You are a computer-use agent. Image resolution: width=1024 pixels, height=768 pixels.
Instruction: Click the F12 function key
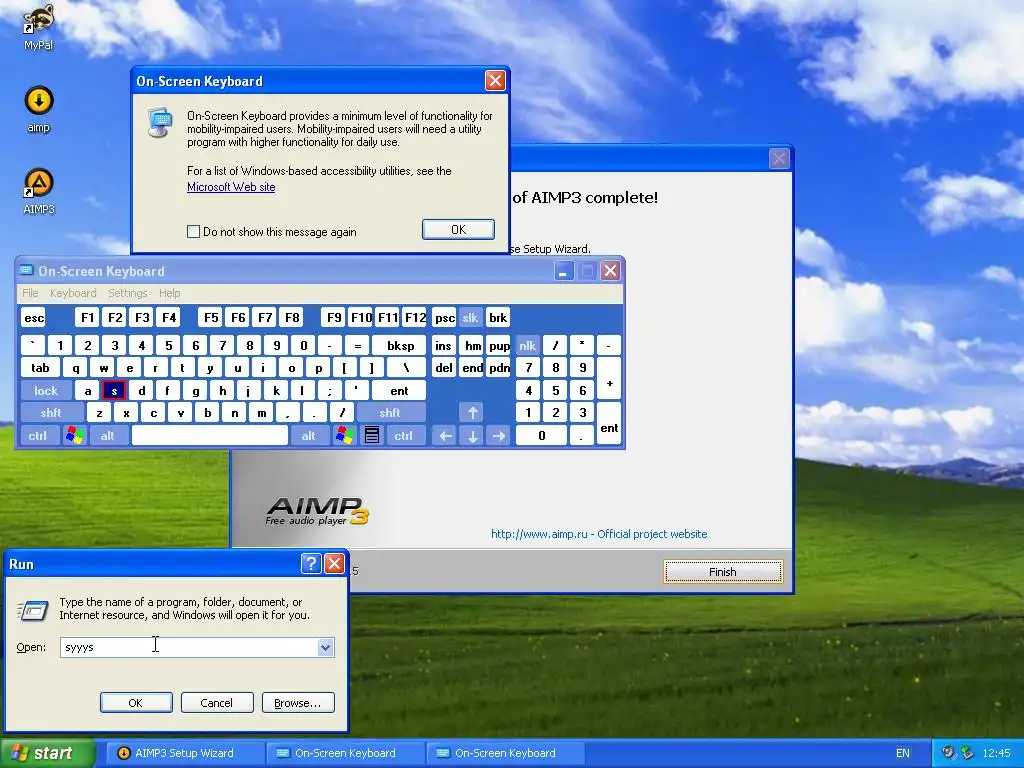[x=415, y=318]
